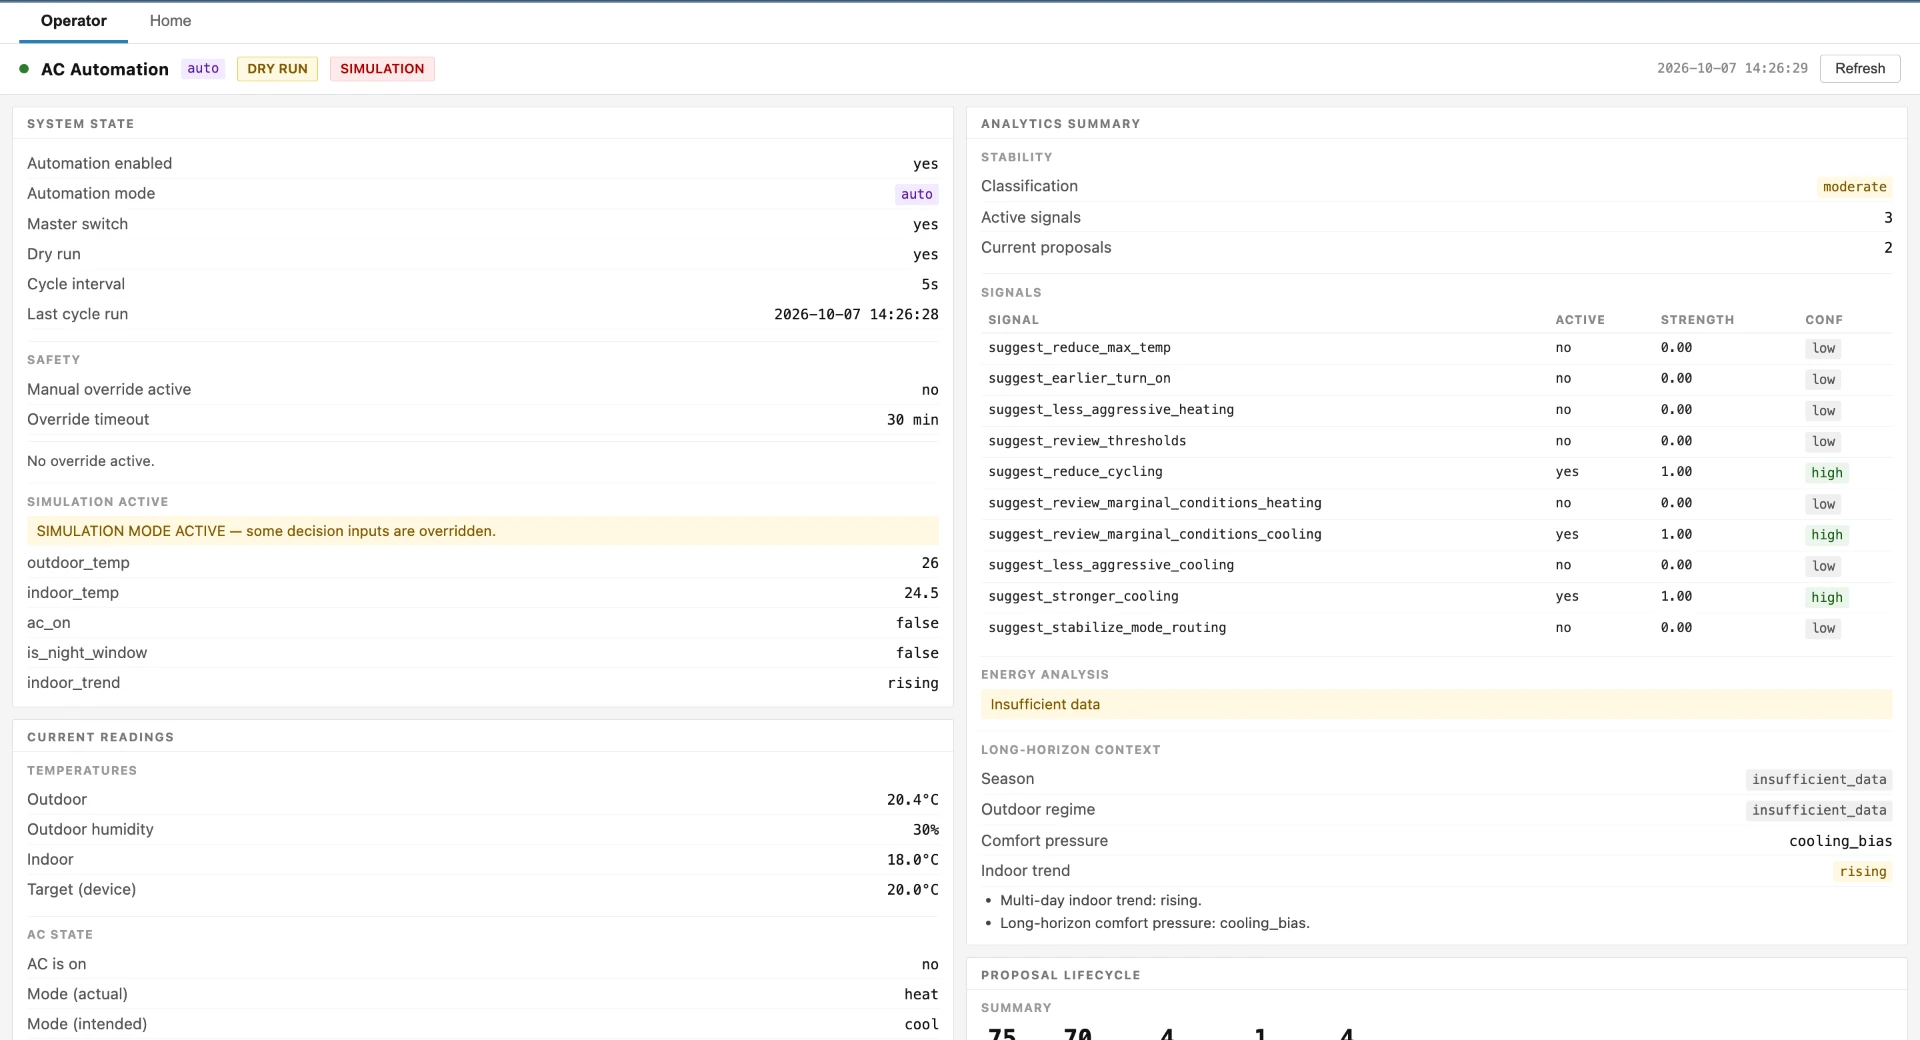Click the STRENGTH column header
Viewport: 1920px width, 1040px height.
[1697, 320]
